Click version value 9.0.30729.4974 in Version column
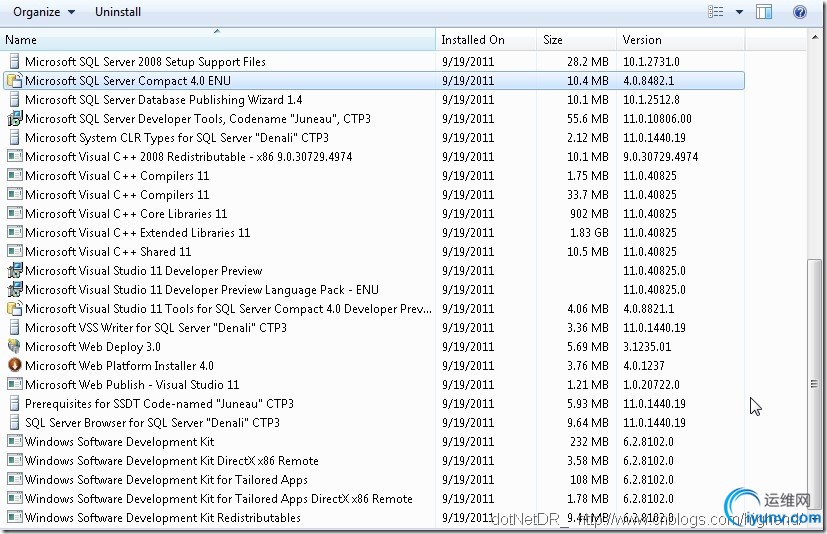The image size is (827, 534). click(x=660, y=157)
